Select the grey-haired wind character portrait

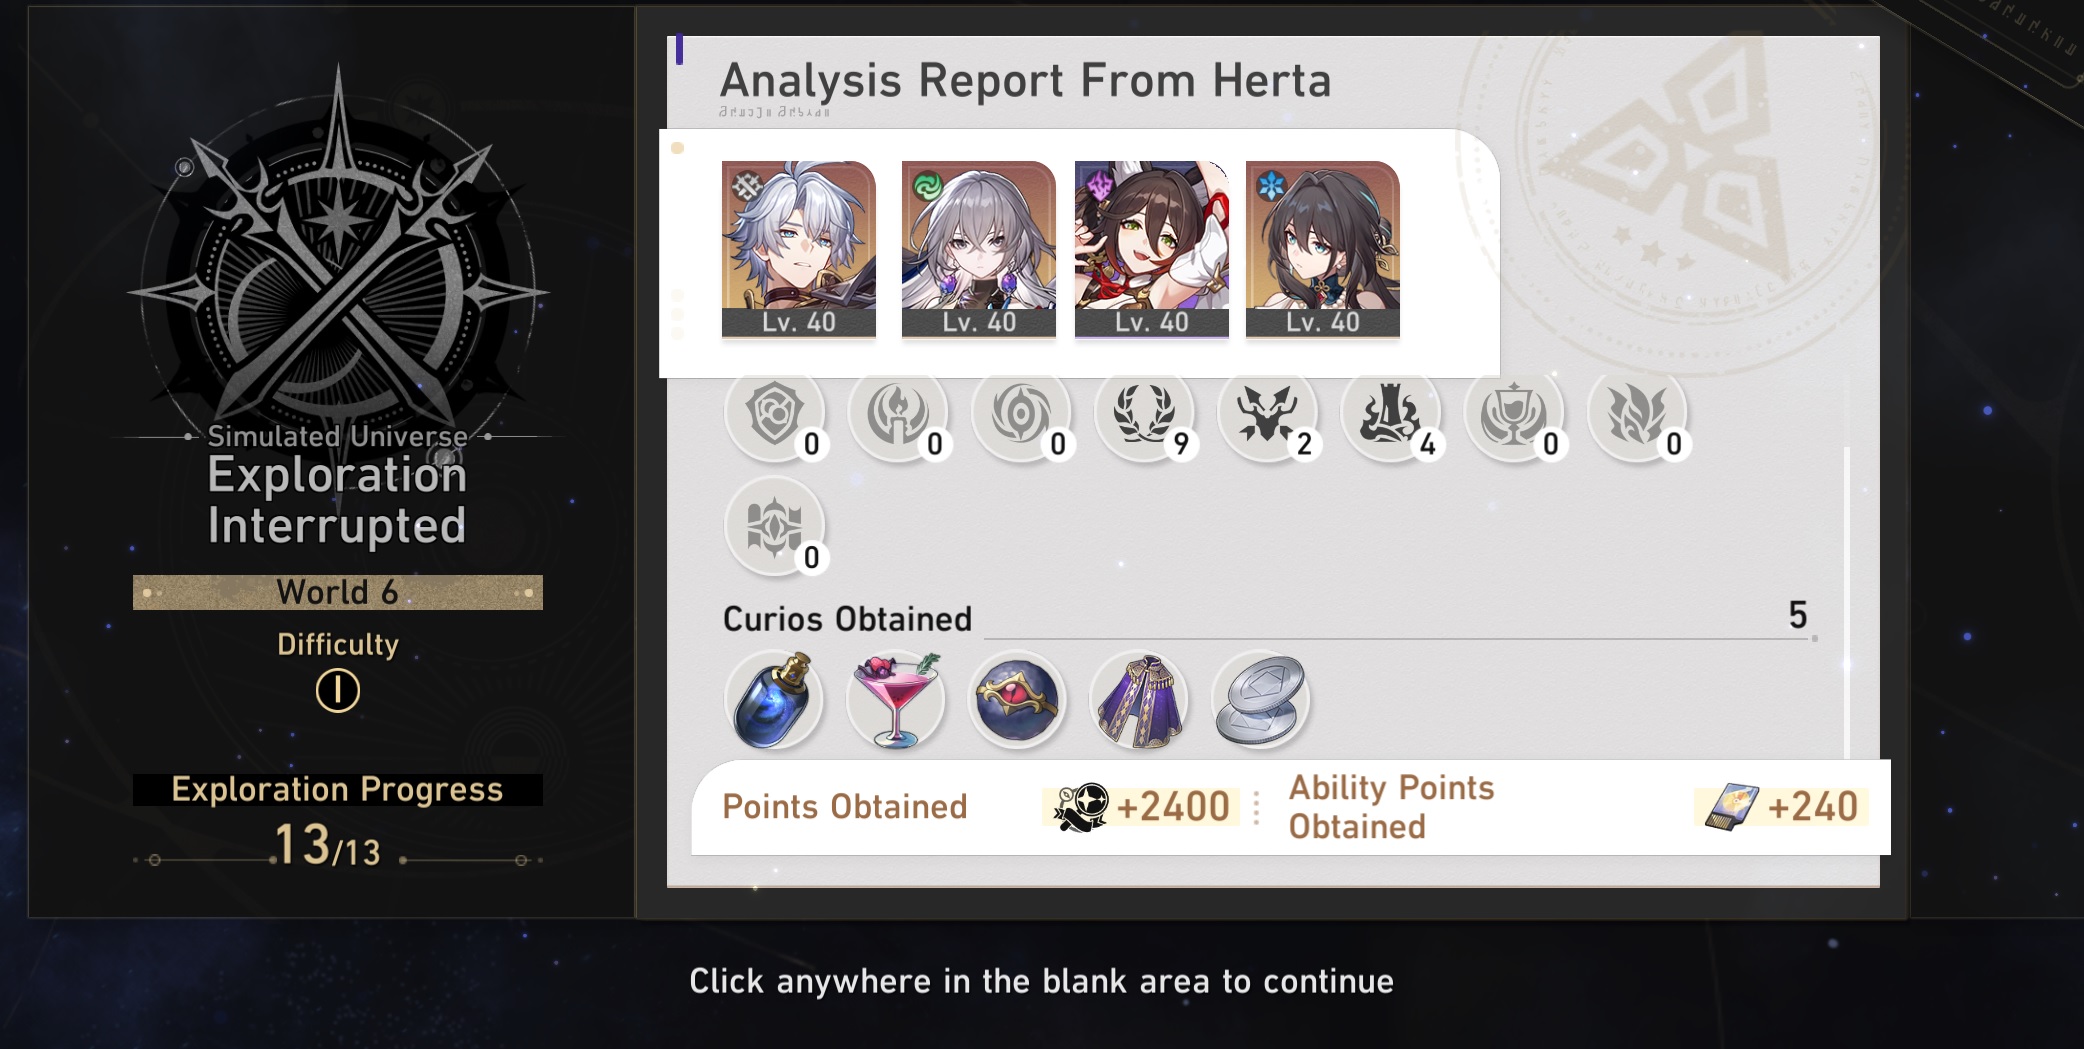979,249
